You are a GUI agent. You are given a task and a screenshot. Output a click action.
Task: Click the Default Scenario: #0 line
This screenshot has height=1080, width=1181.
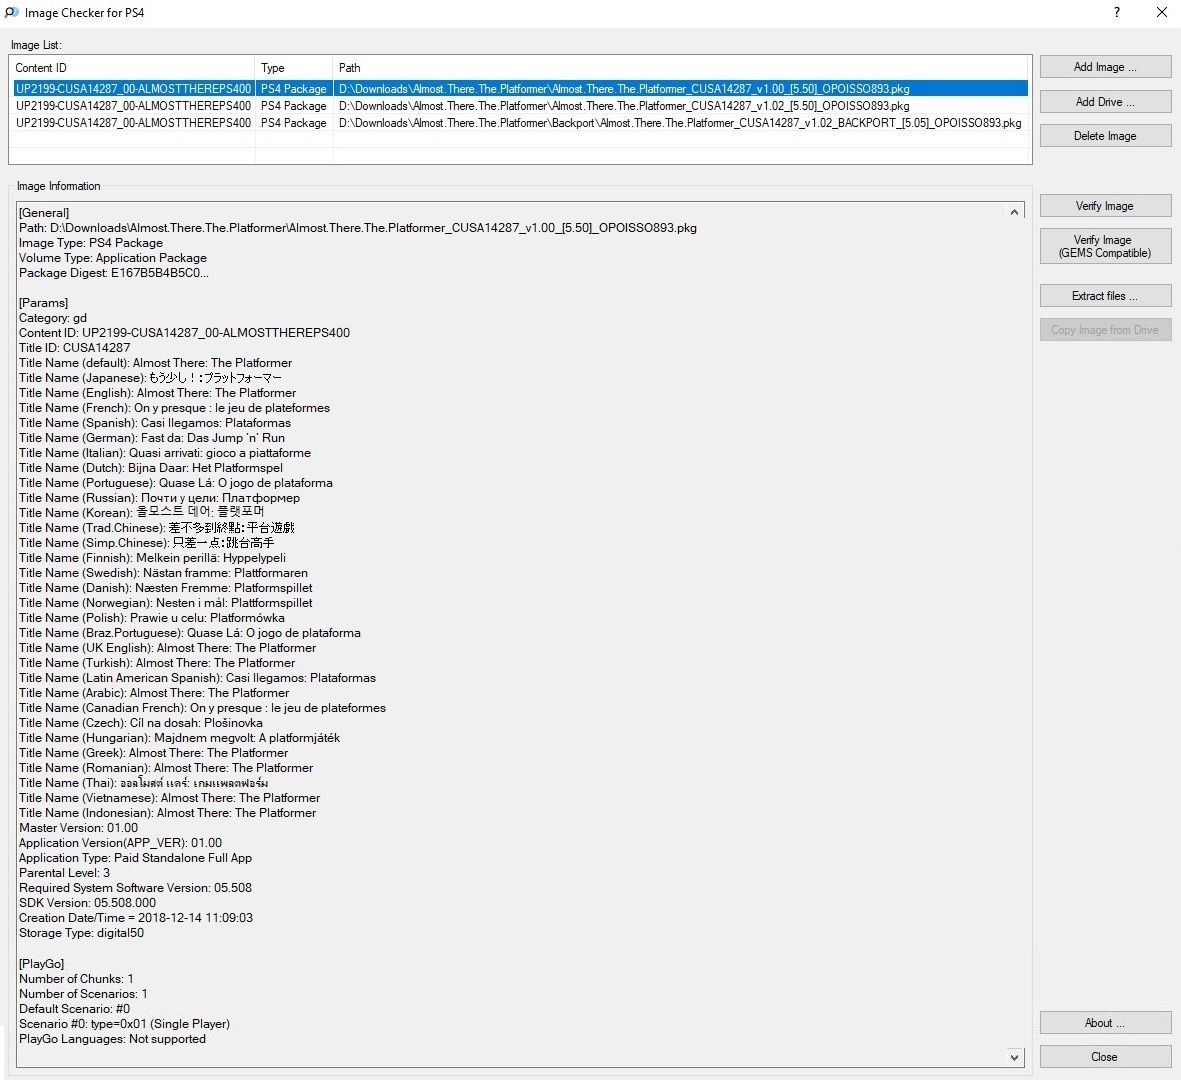[75, 1009]
